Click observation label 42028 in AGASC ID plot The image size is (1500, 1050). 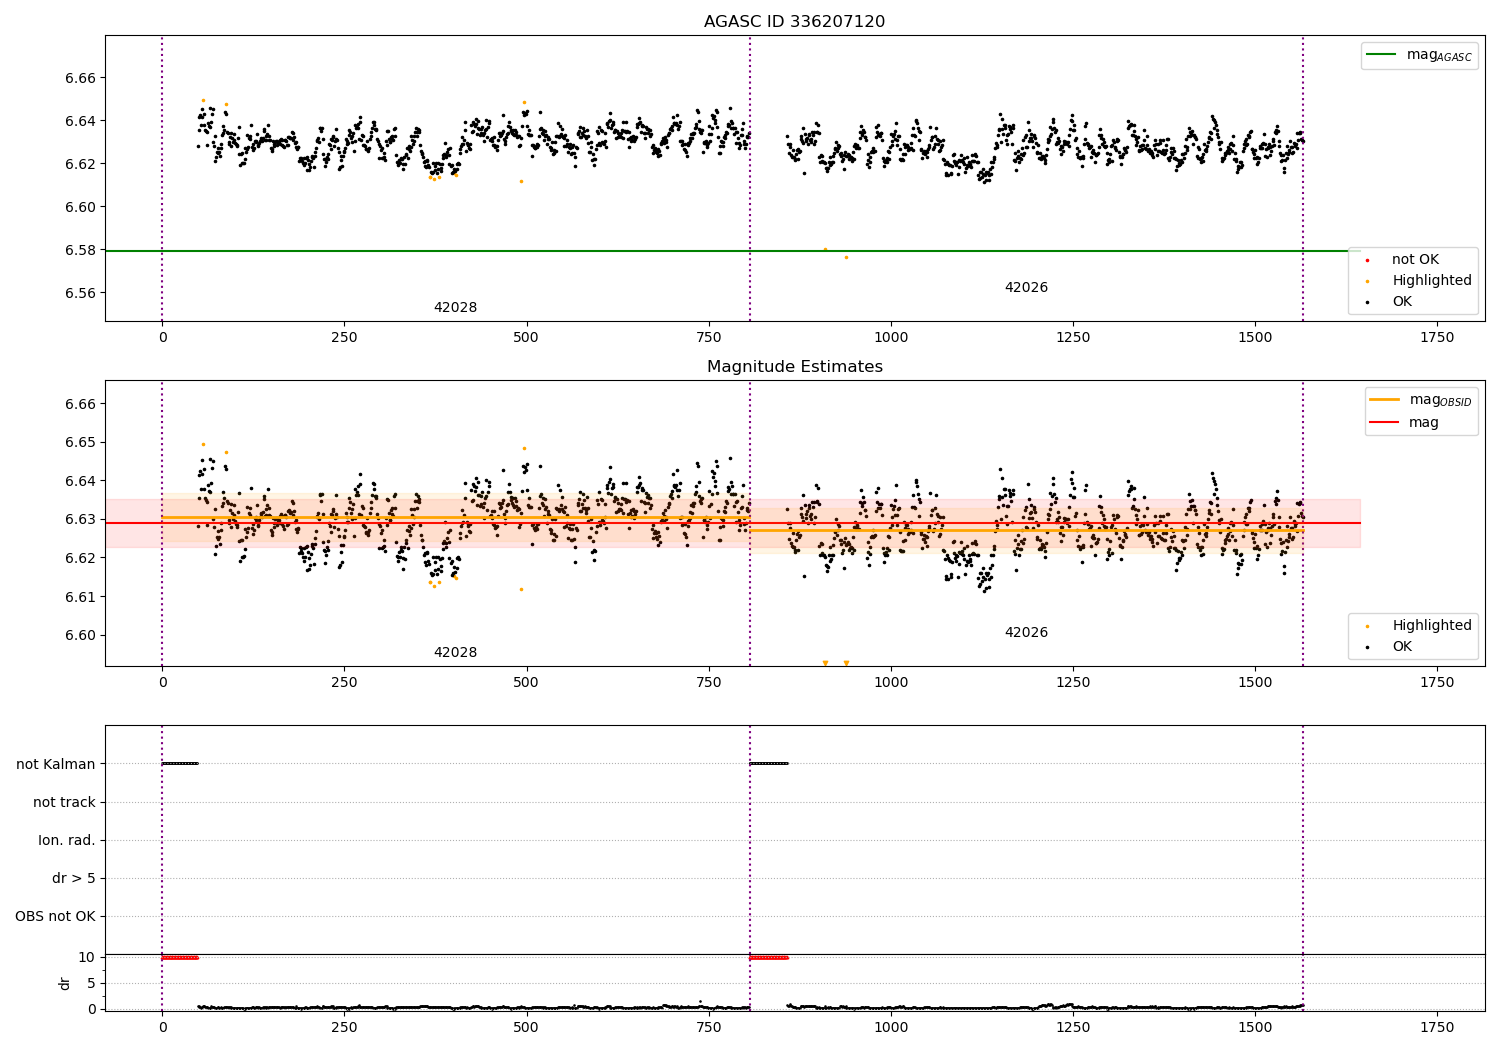click(455, 308)
